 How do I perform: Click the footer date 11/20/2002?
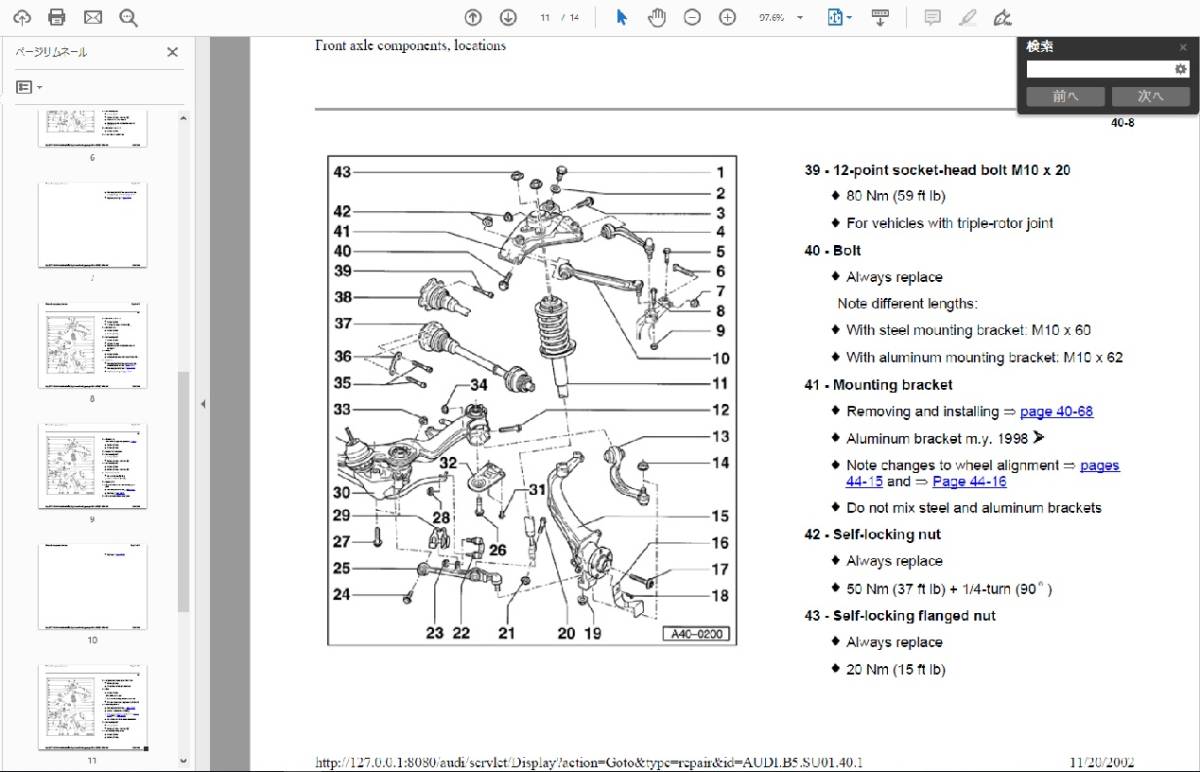coord(1100,763)
